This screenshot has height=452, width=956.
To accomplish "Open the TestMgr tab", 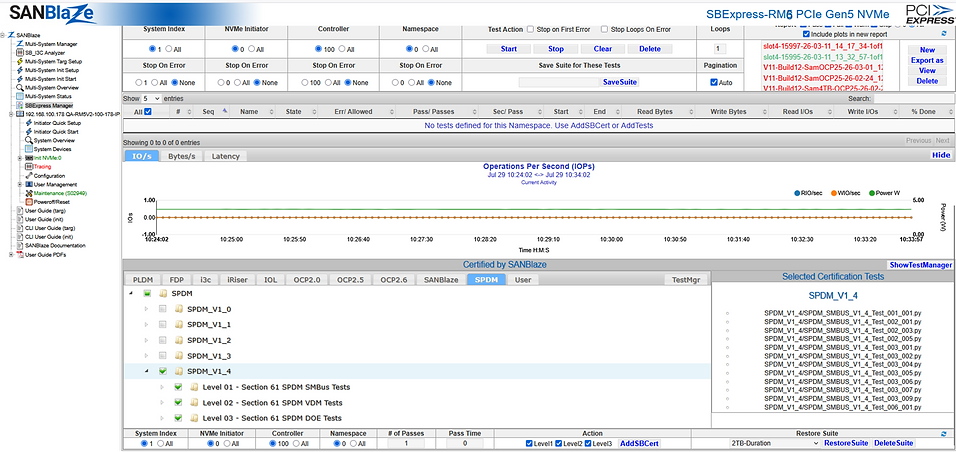I will 687,280.
